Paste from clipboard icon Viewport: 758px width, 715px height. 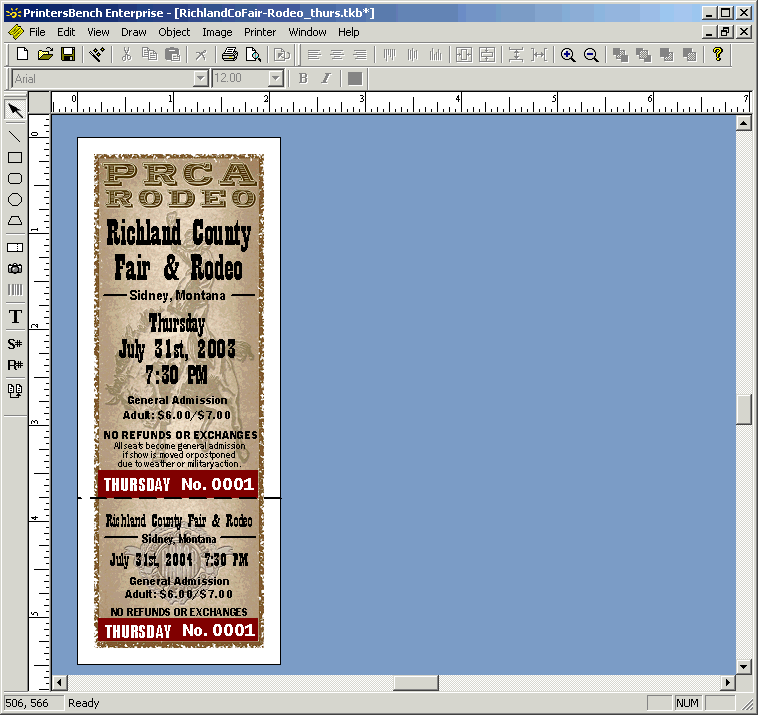172,54
